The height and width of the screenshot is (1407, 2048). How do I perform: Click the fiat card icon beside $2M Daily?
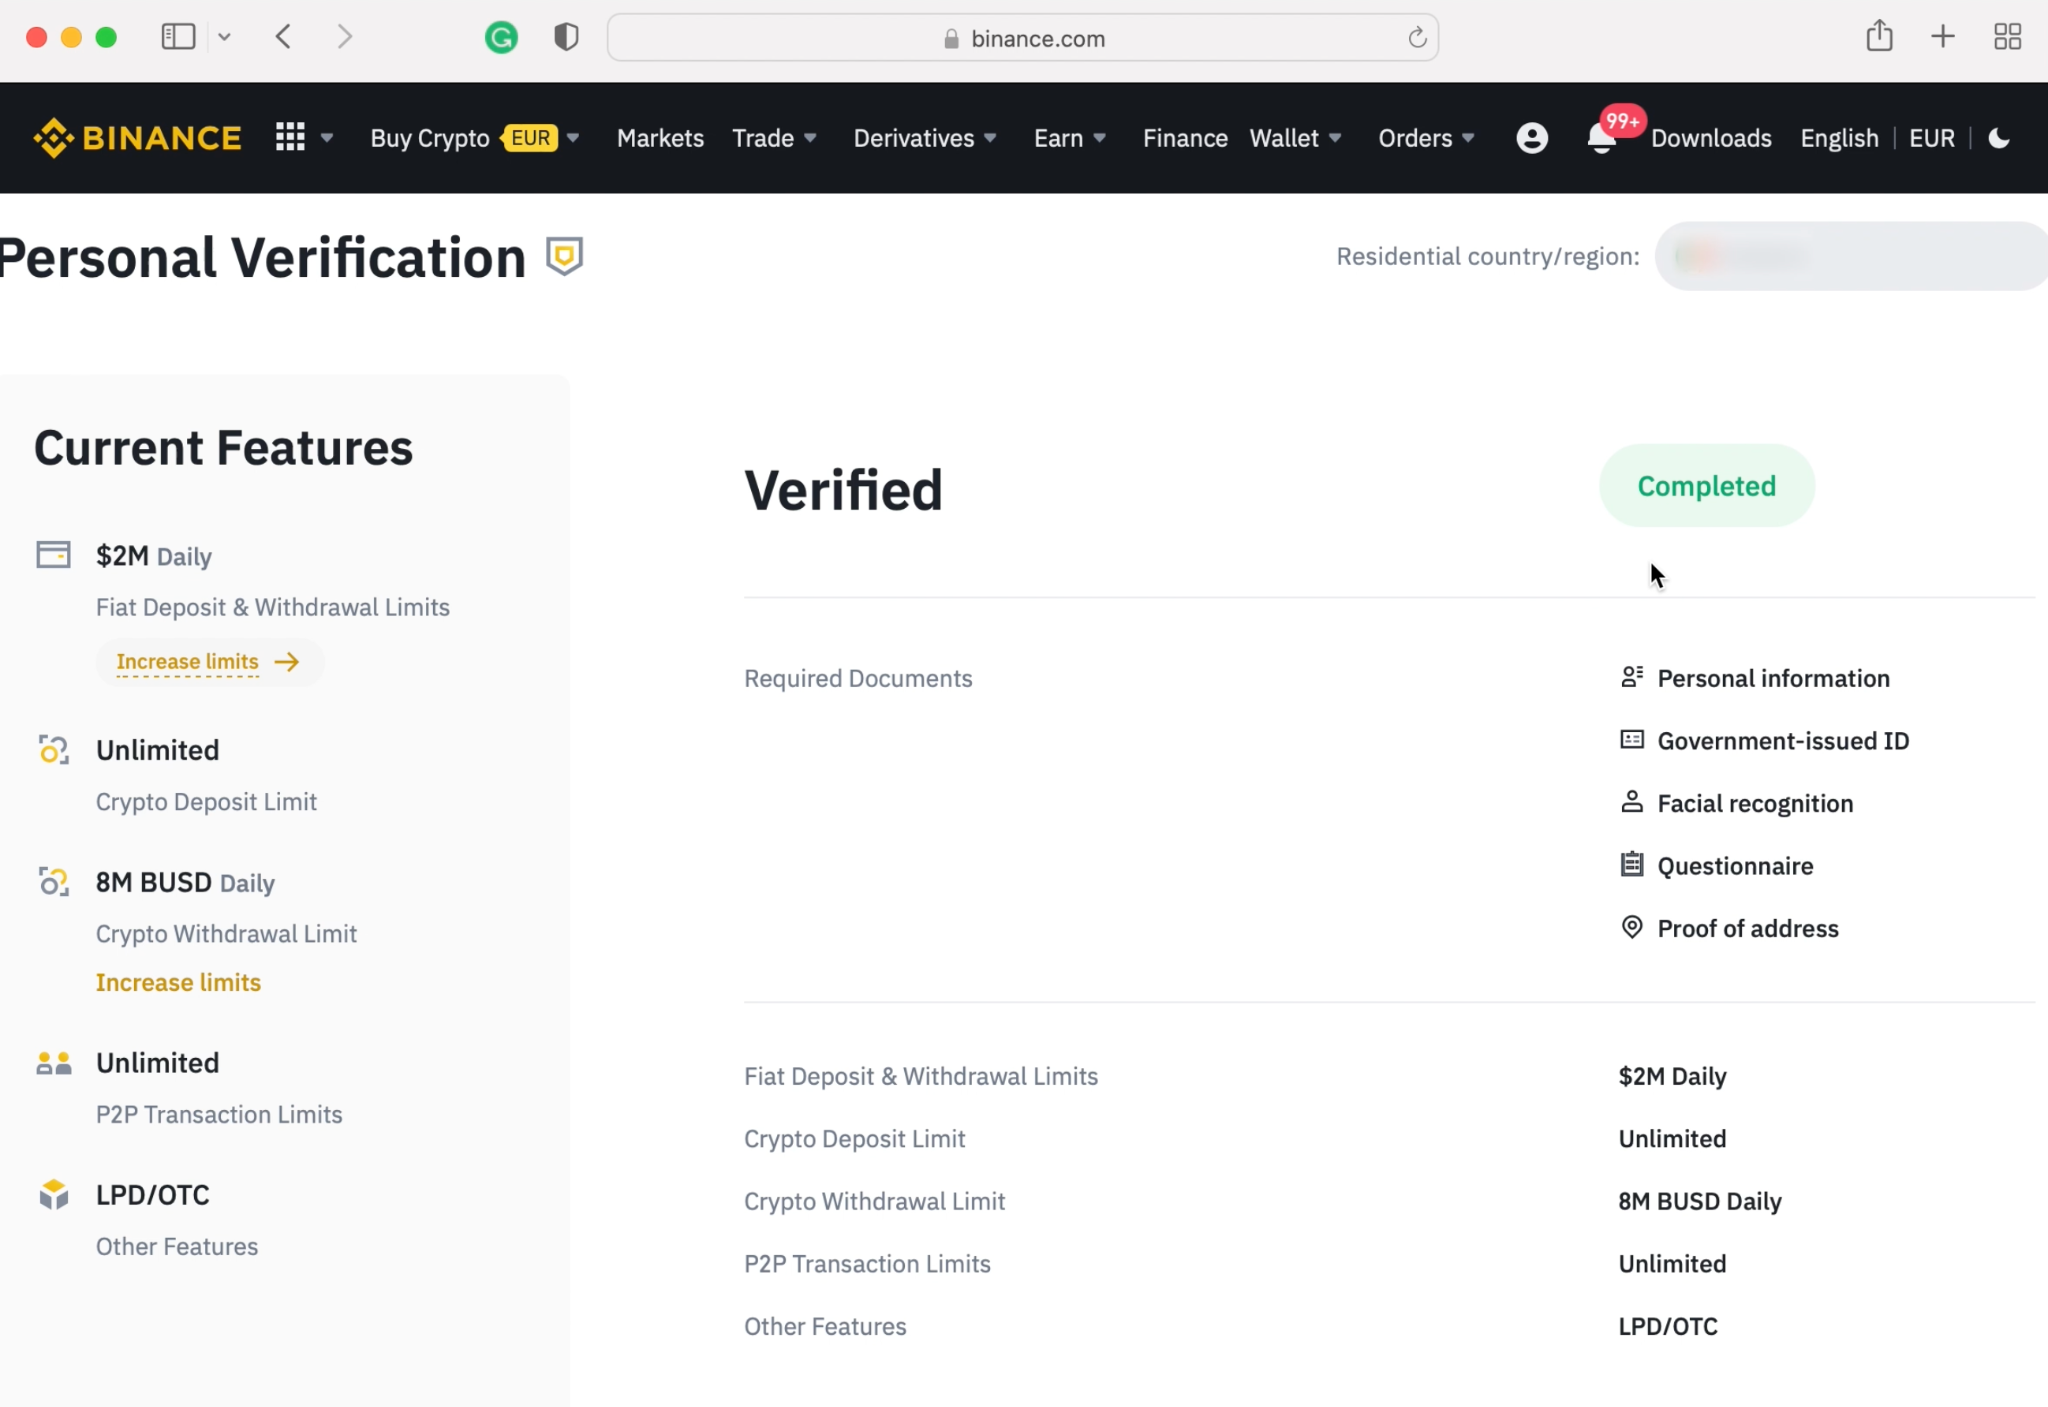pyautogui.click(x=53, y=554)
